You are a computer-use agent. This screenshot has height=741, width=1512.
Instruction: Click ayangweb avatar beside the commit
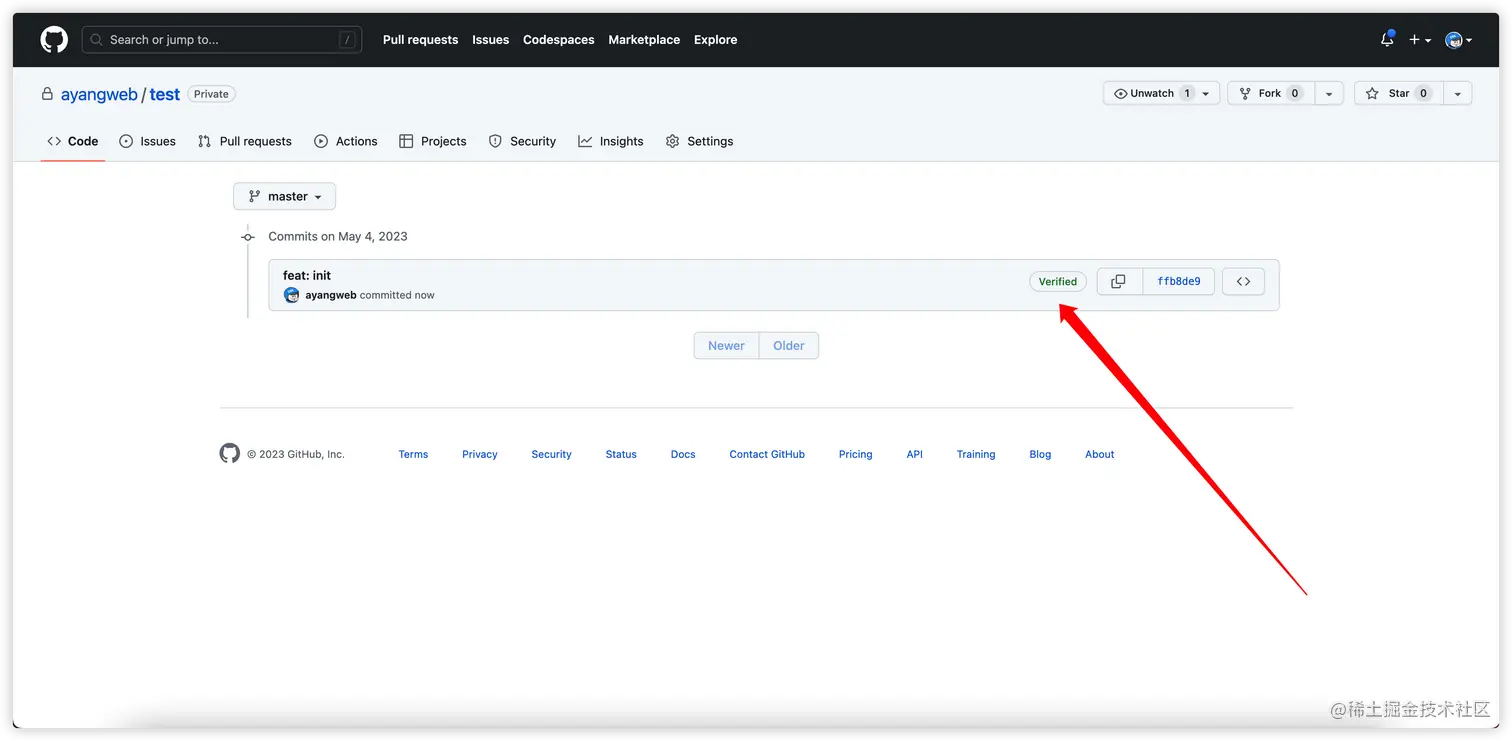click(x=292, y=295)
